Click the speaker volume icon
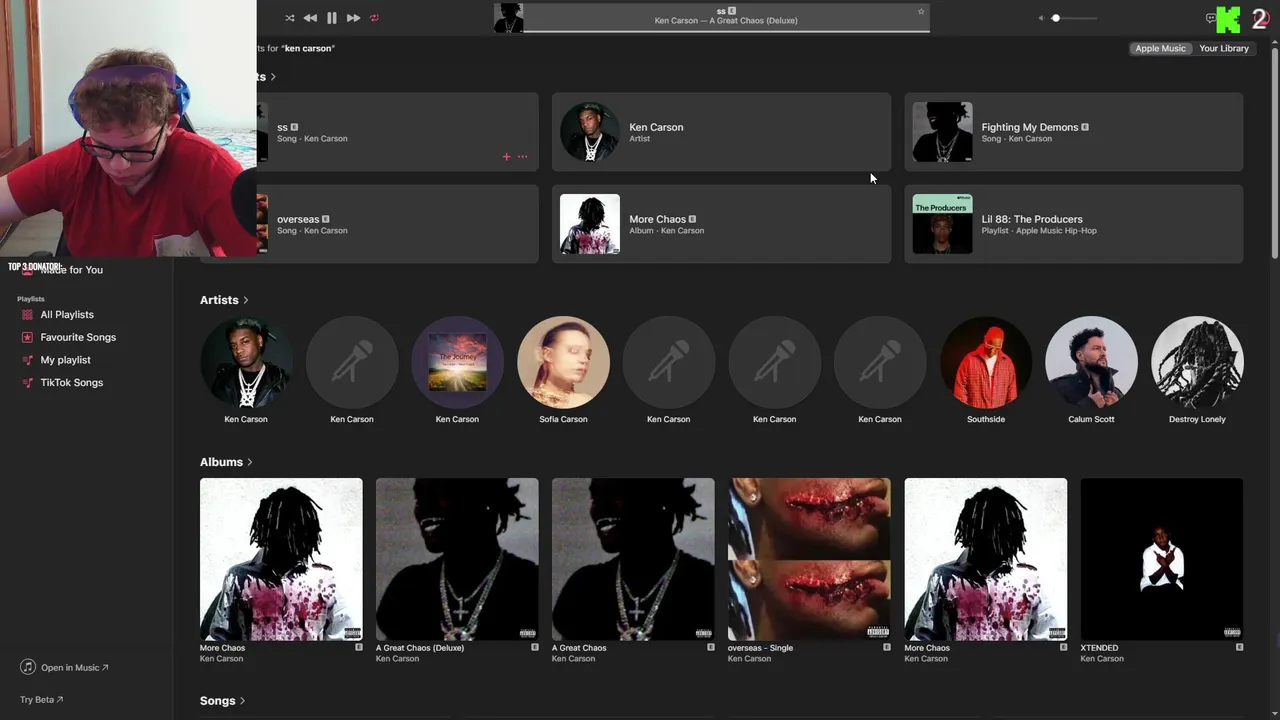 click(1041, 18)
